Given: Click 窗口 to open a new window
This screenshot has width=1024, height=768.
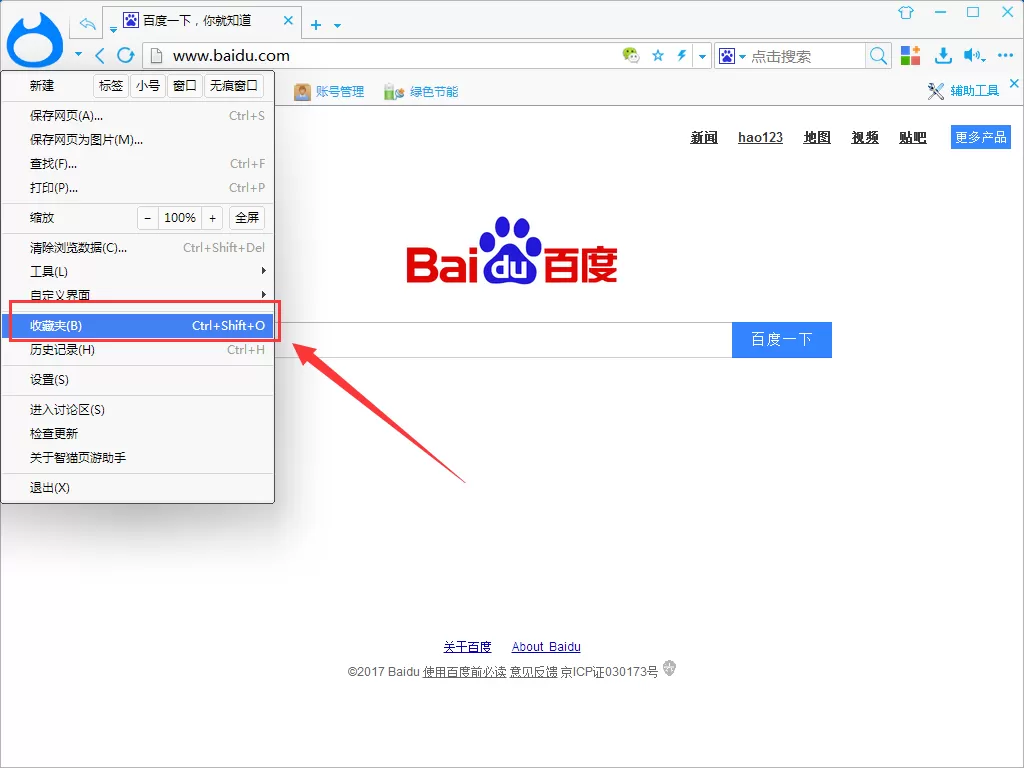Looking at the screenshot, I should (185, 86).
